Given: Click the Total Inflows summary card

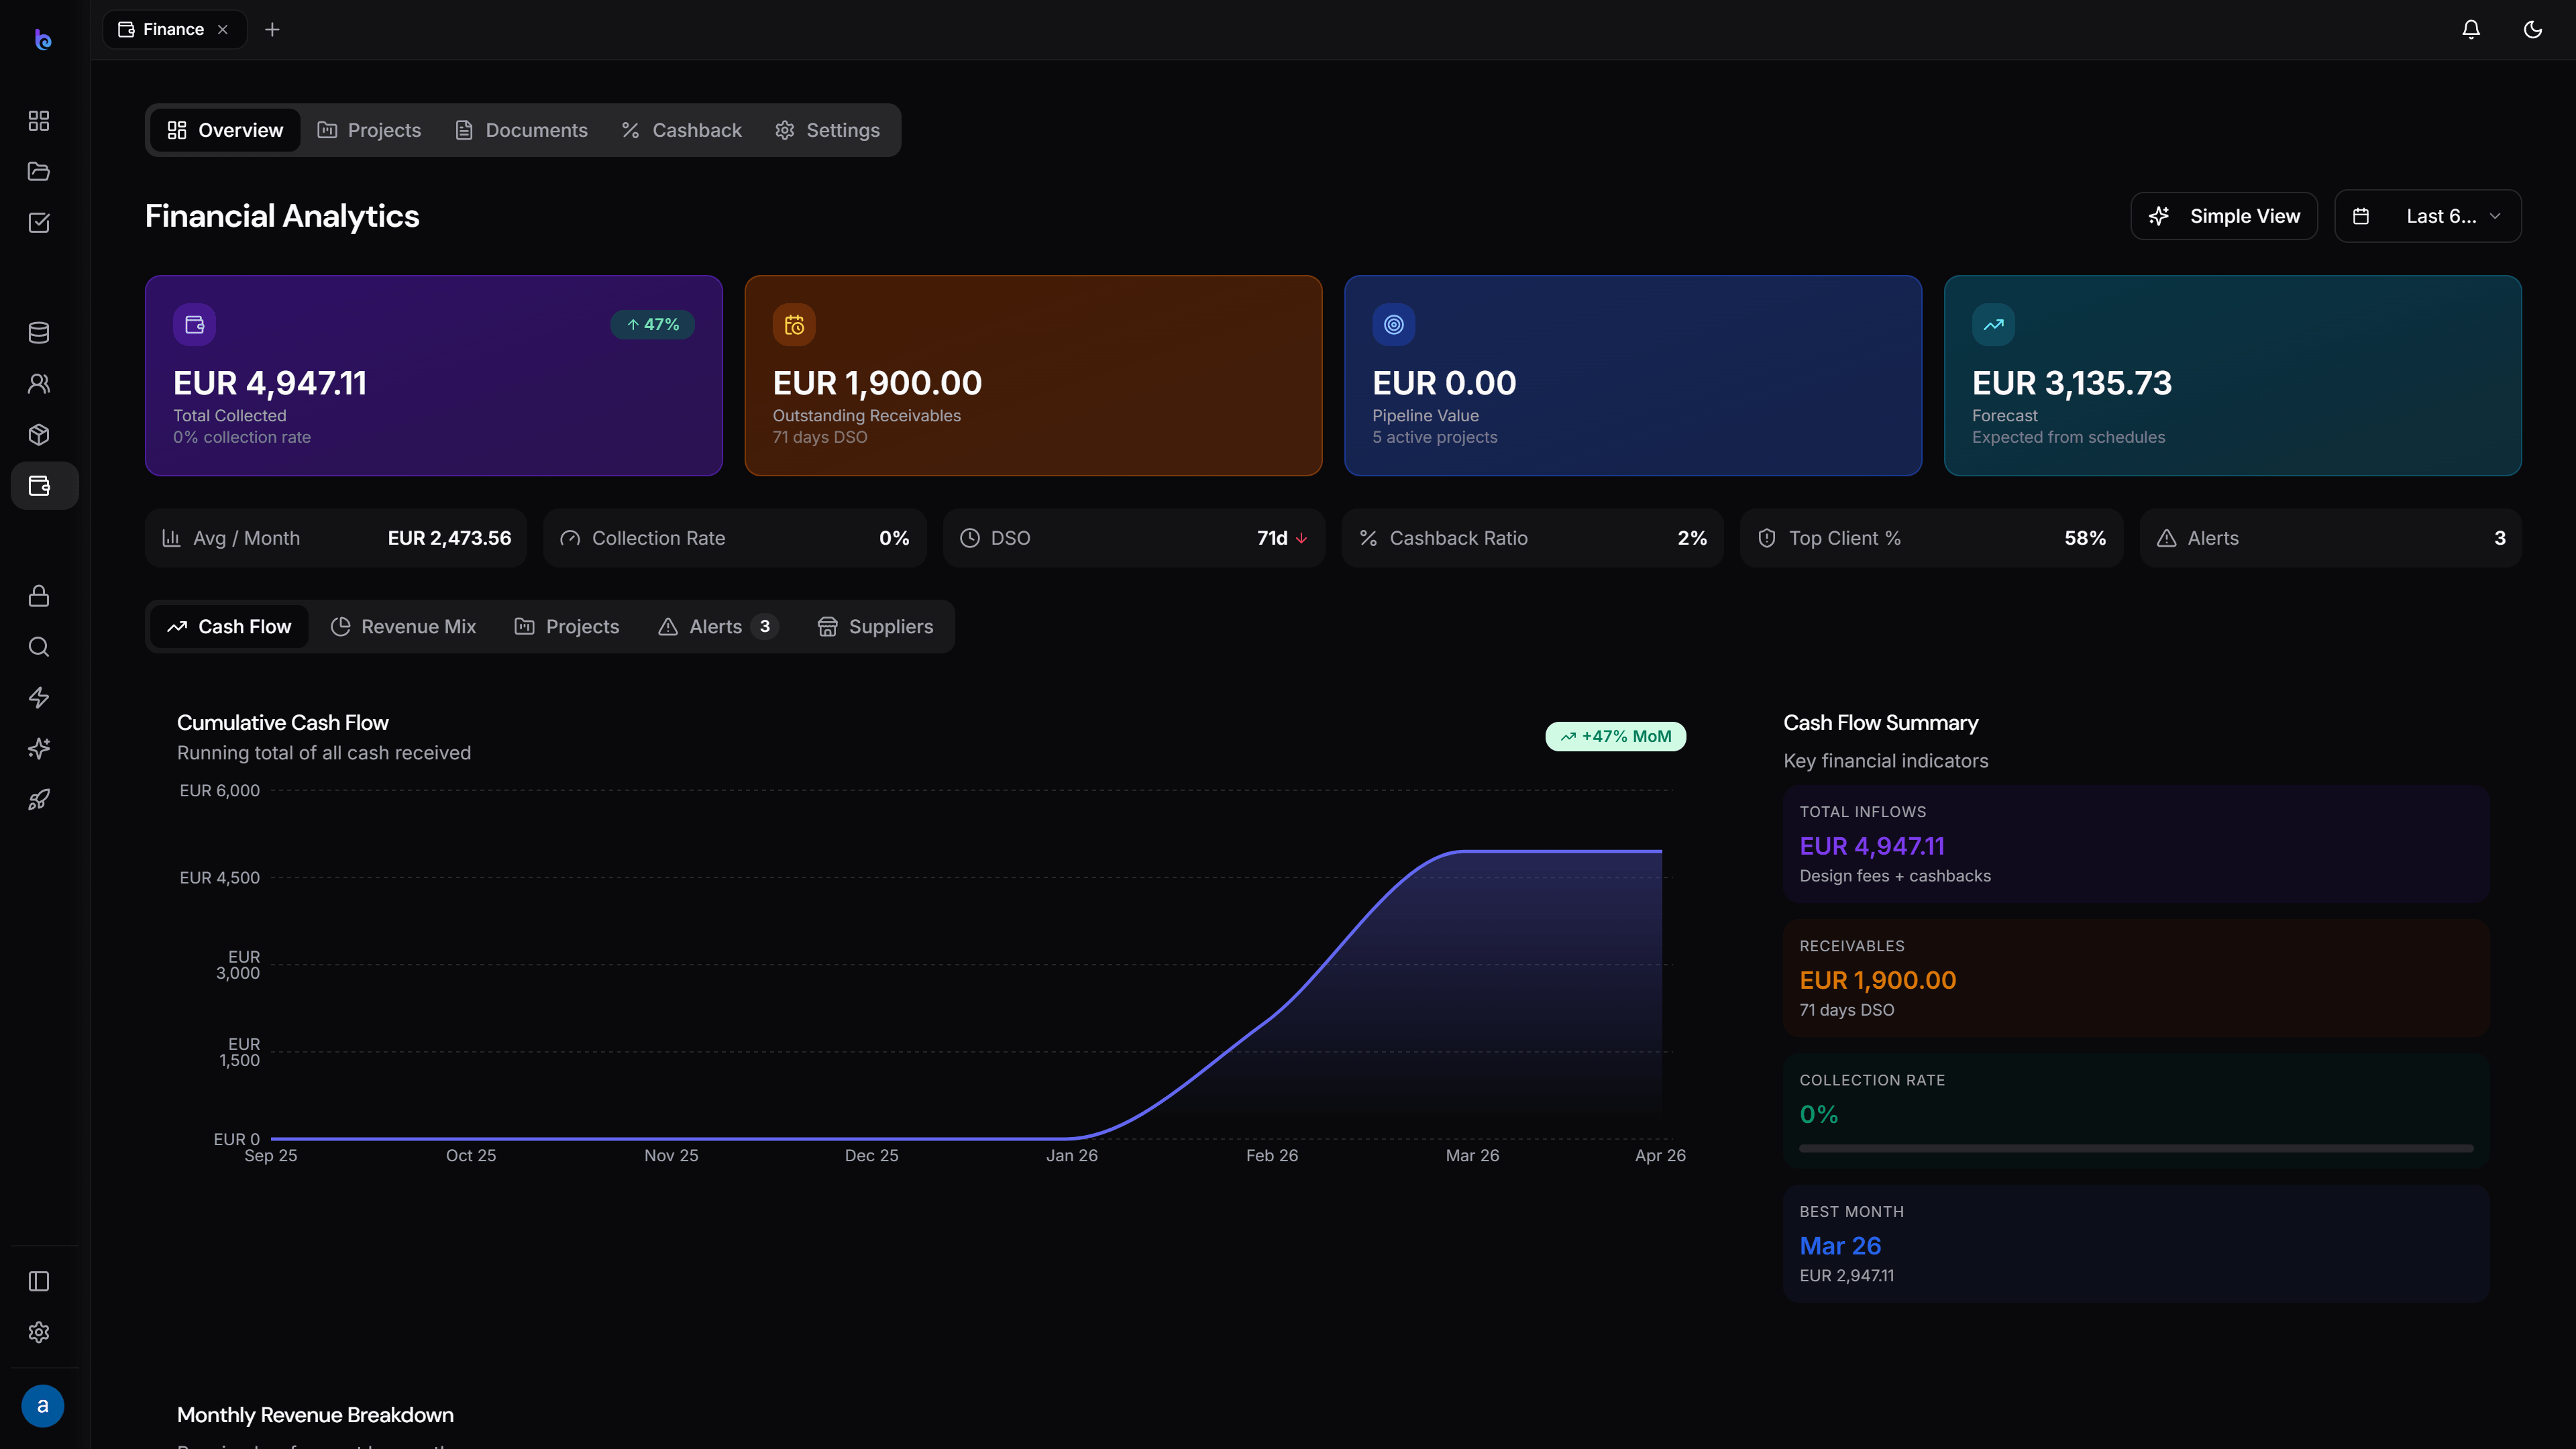Looking at the screenshot, I should (2136, 844).
